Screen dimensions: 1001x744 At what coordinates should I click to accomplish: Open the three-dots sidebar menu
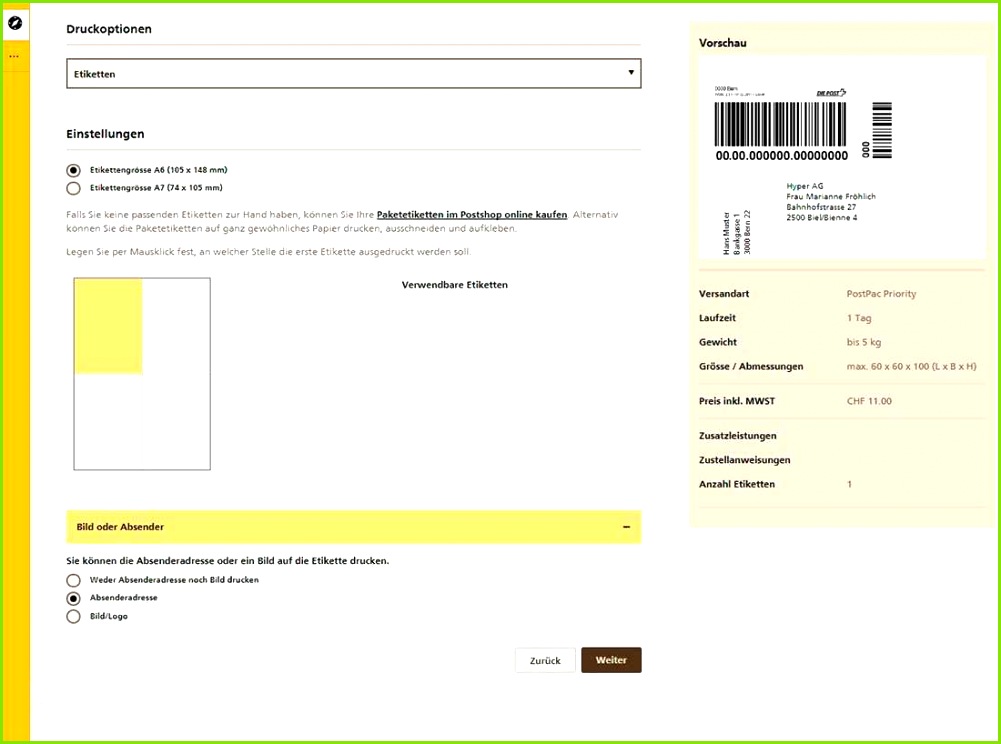14,56
